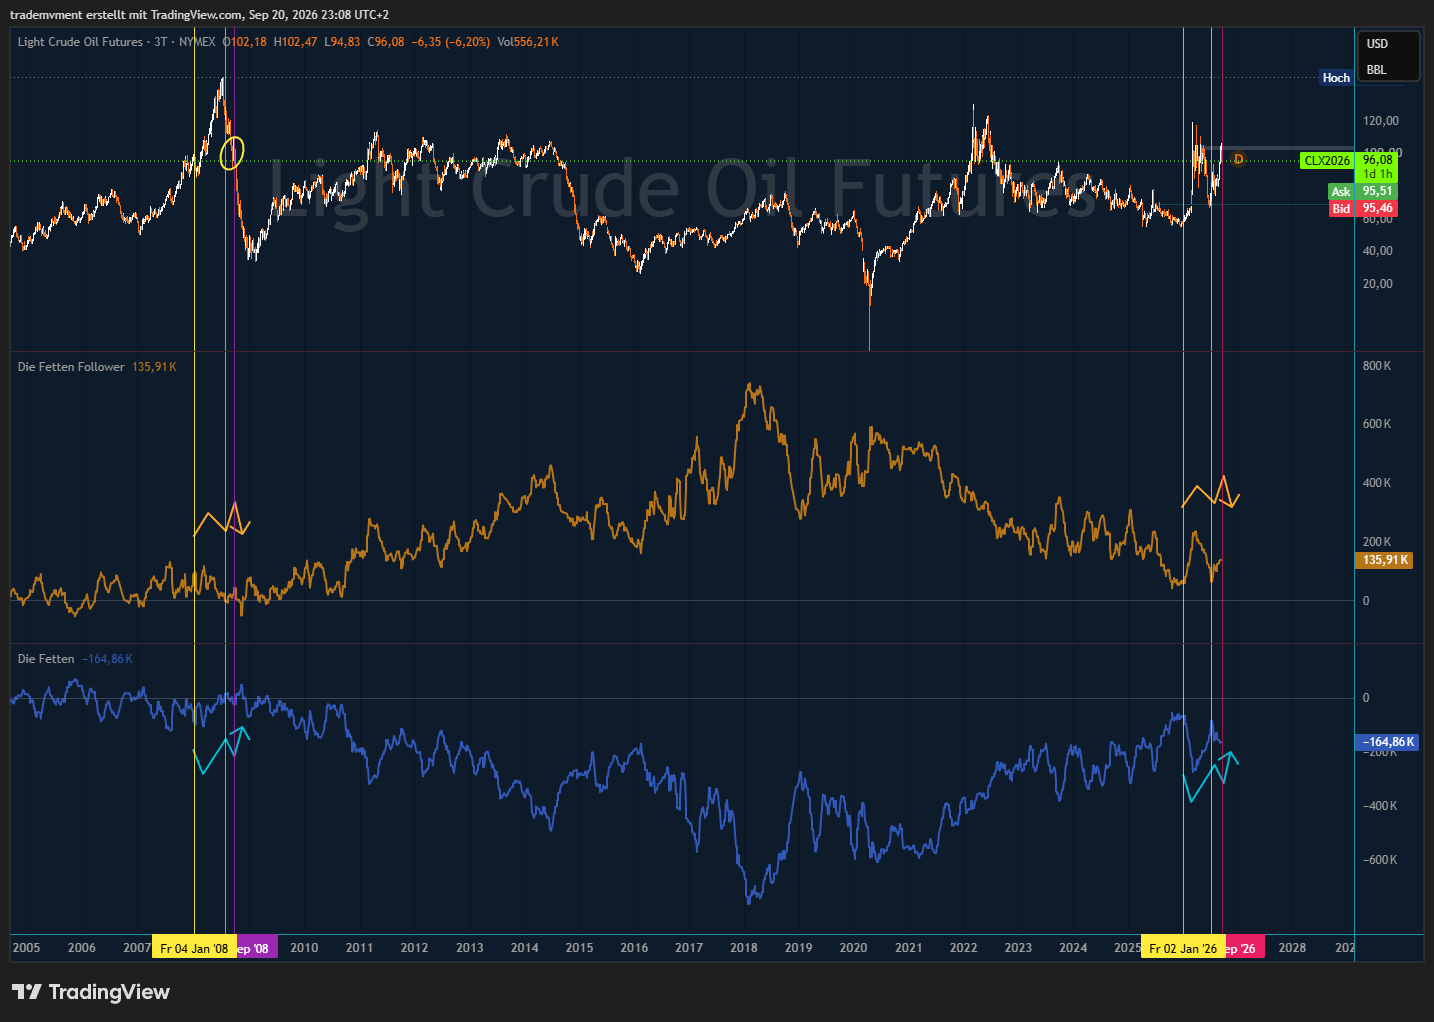Click the 'Fr 02 Jan '26' yellow date label
1434x1022 pixels.
[1183, 948]
